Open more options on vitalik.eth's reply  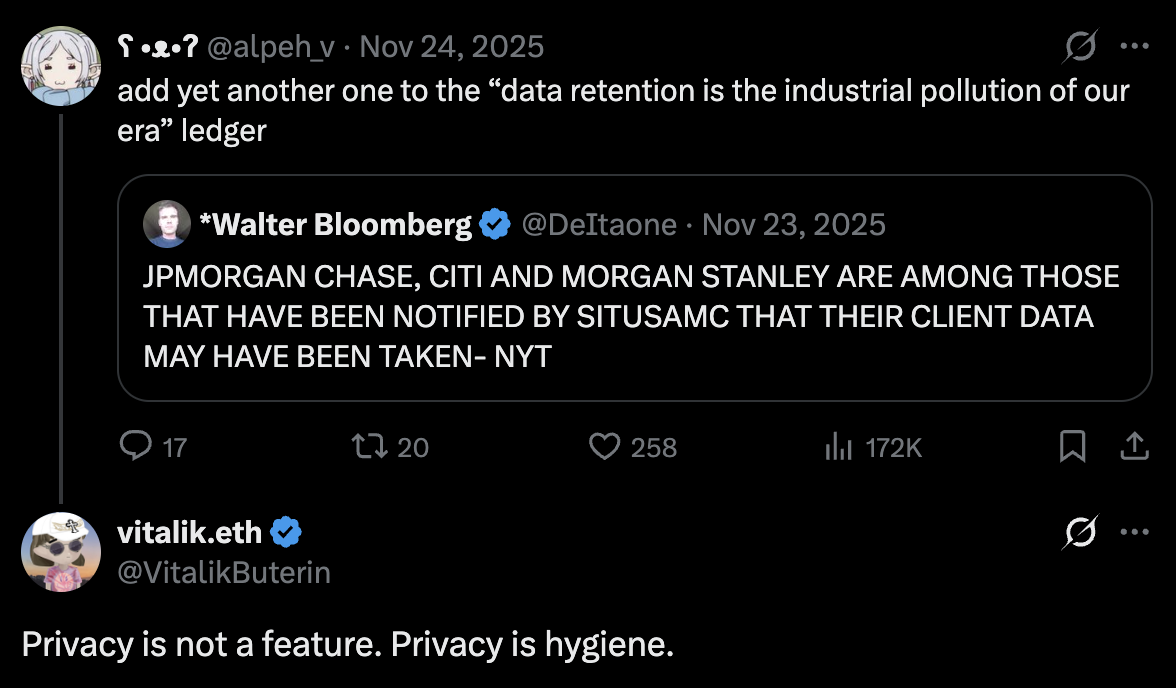pos(1136,531)
